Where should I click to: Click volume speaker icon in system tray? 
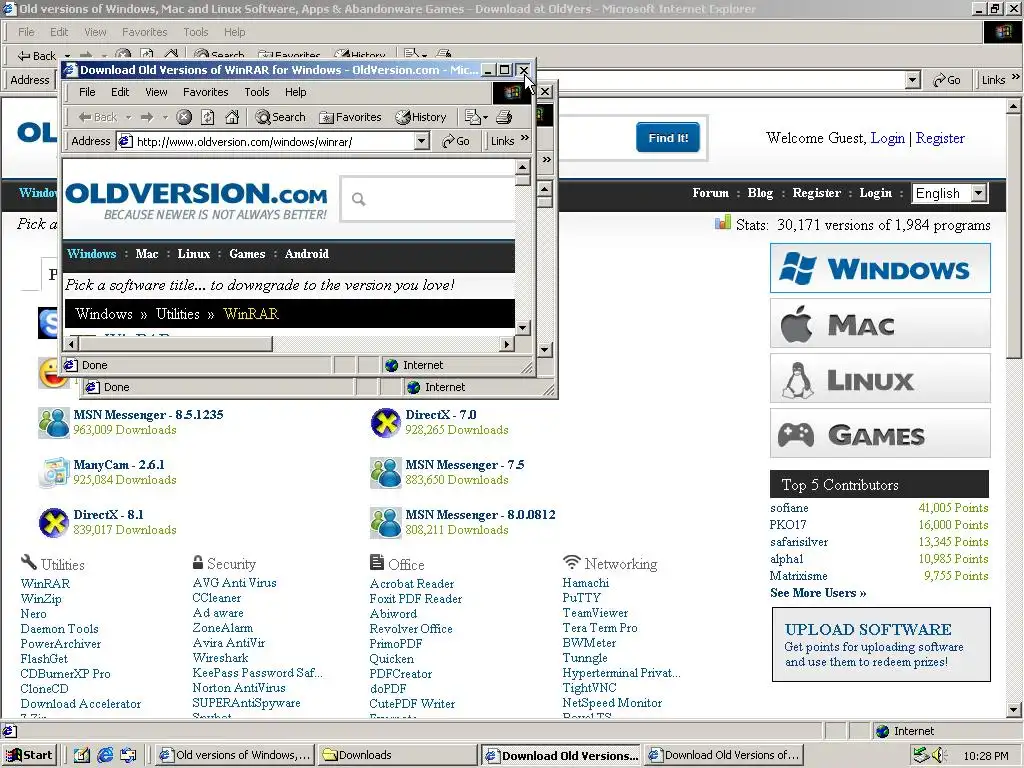(x=939, y=756)
